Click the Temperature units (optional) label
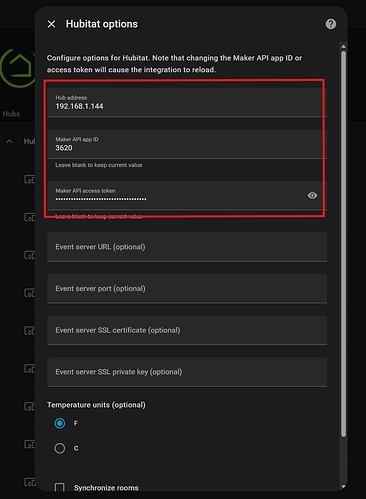The image size is (366, 499). coord(96,405)
